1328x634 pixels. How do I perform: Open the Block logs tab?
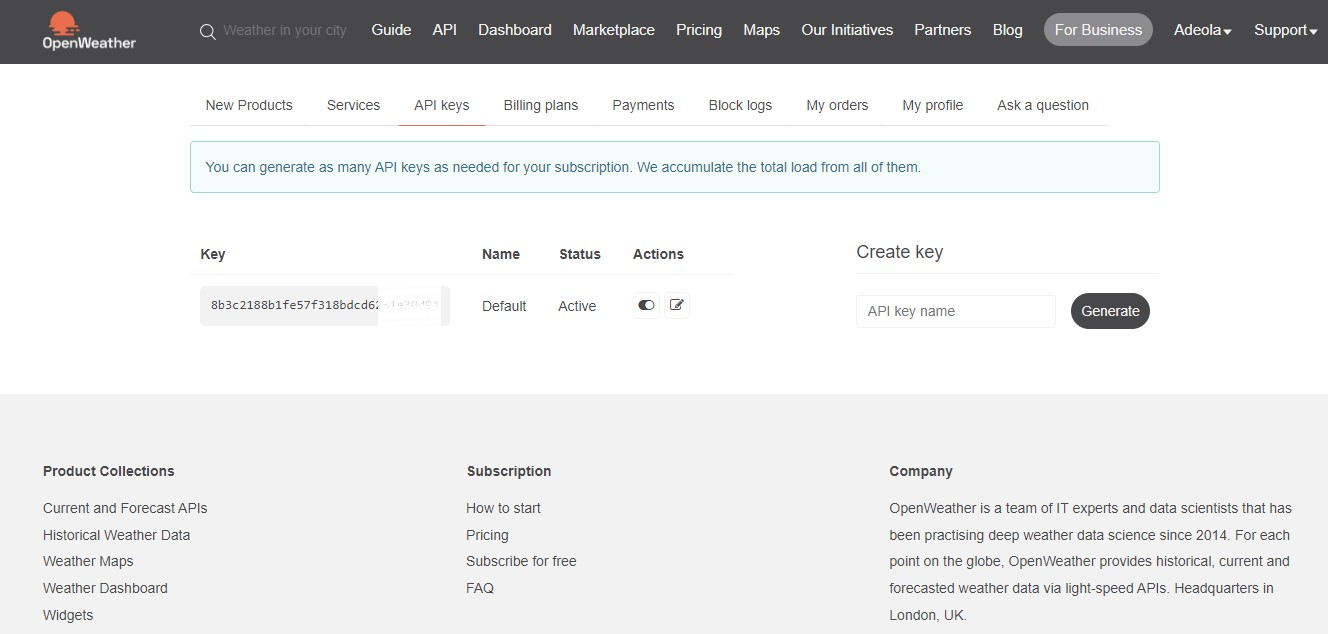740,105
